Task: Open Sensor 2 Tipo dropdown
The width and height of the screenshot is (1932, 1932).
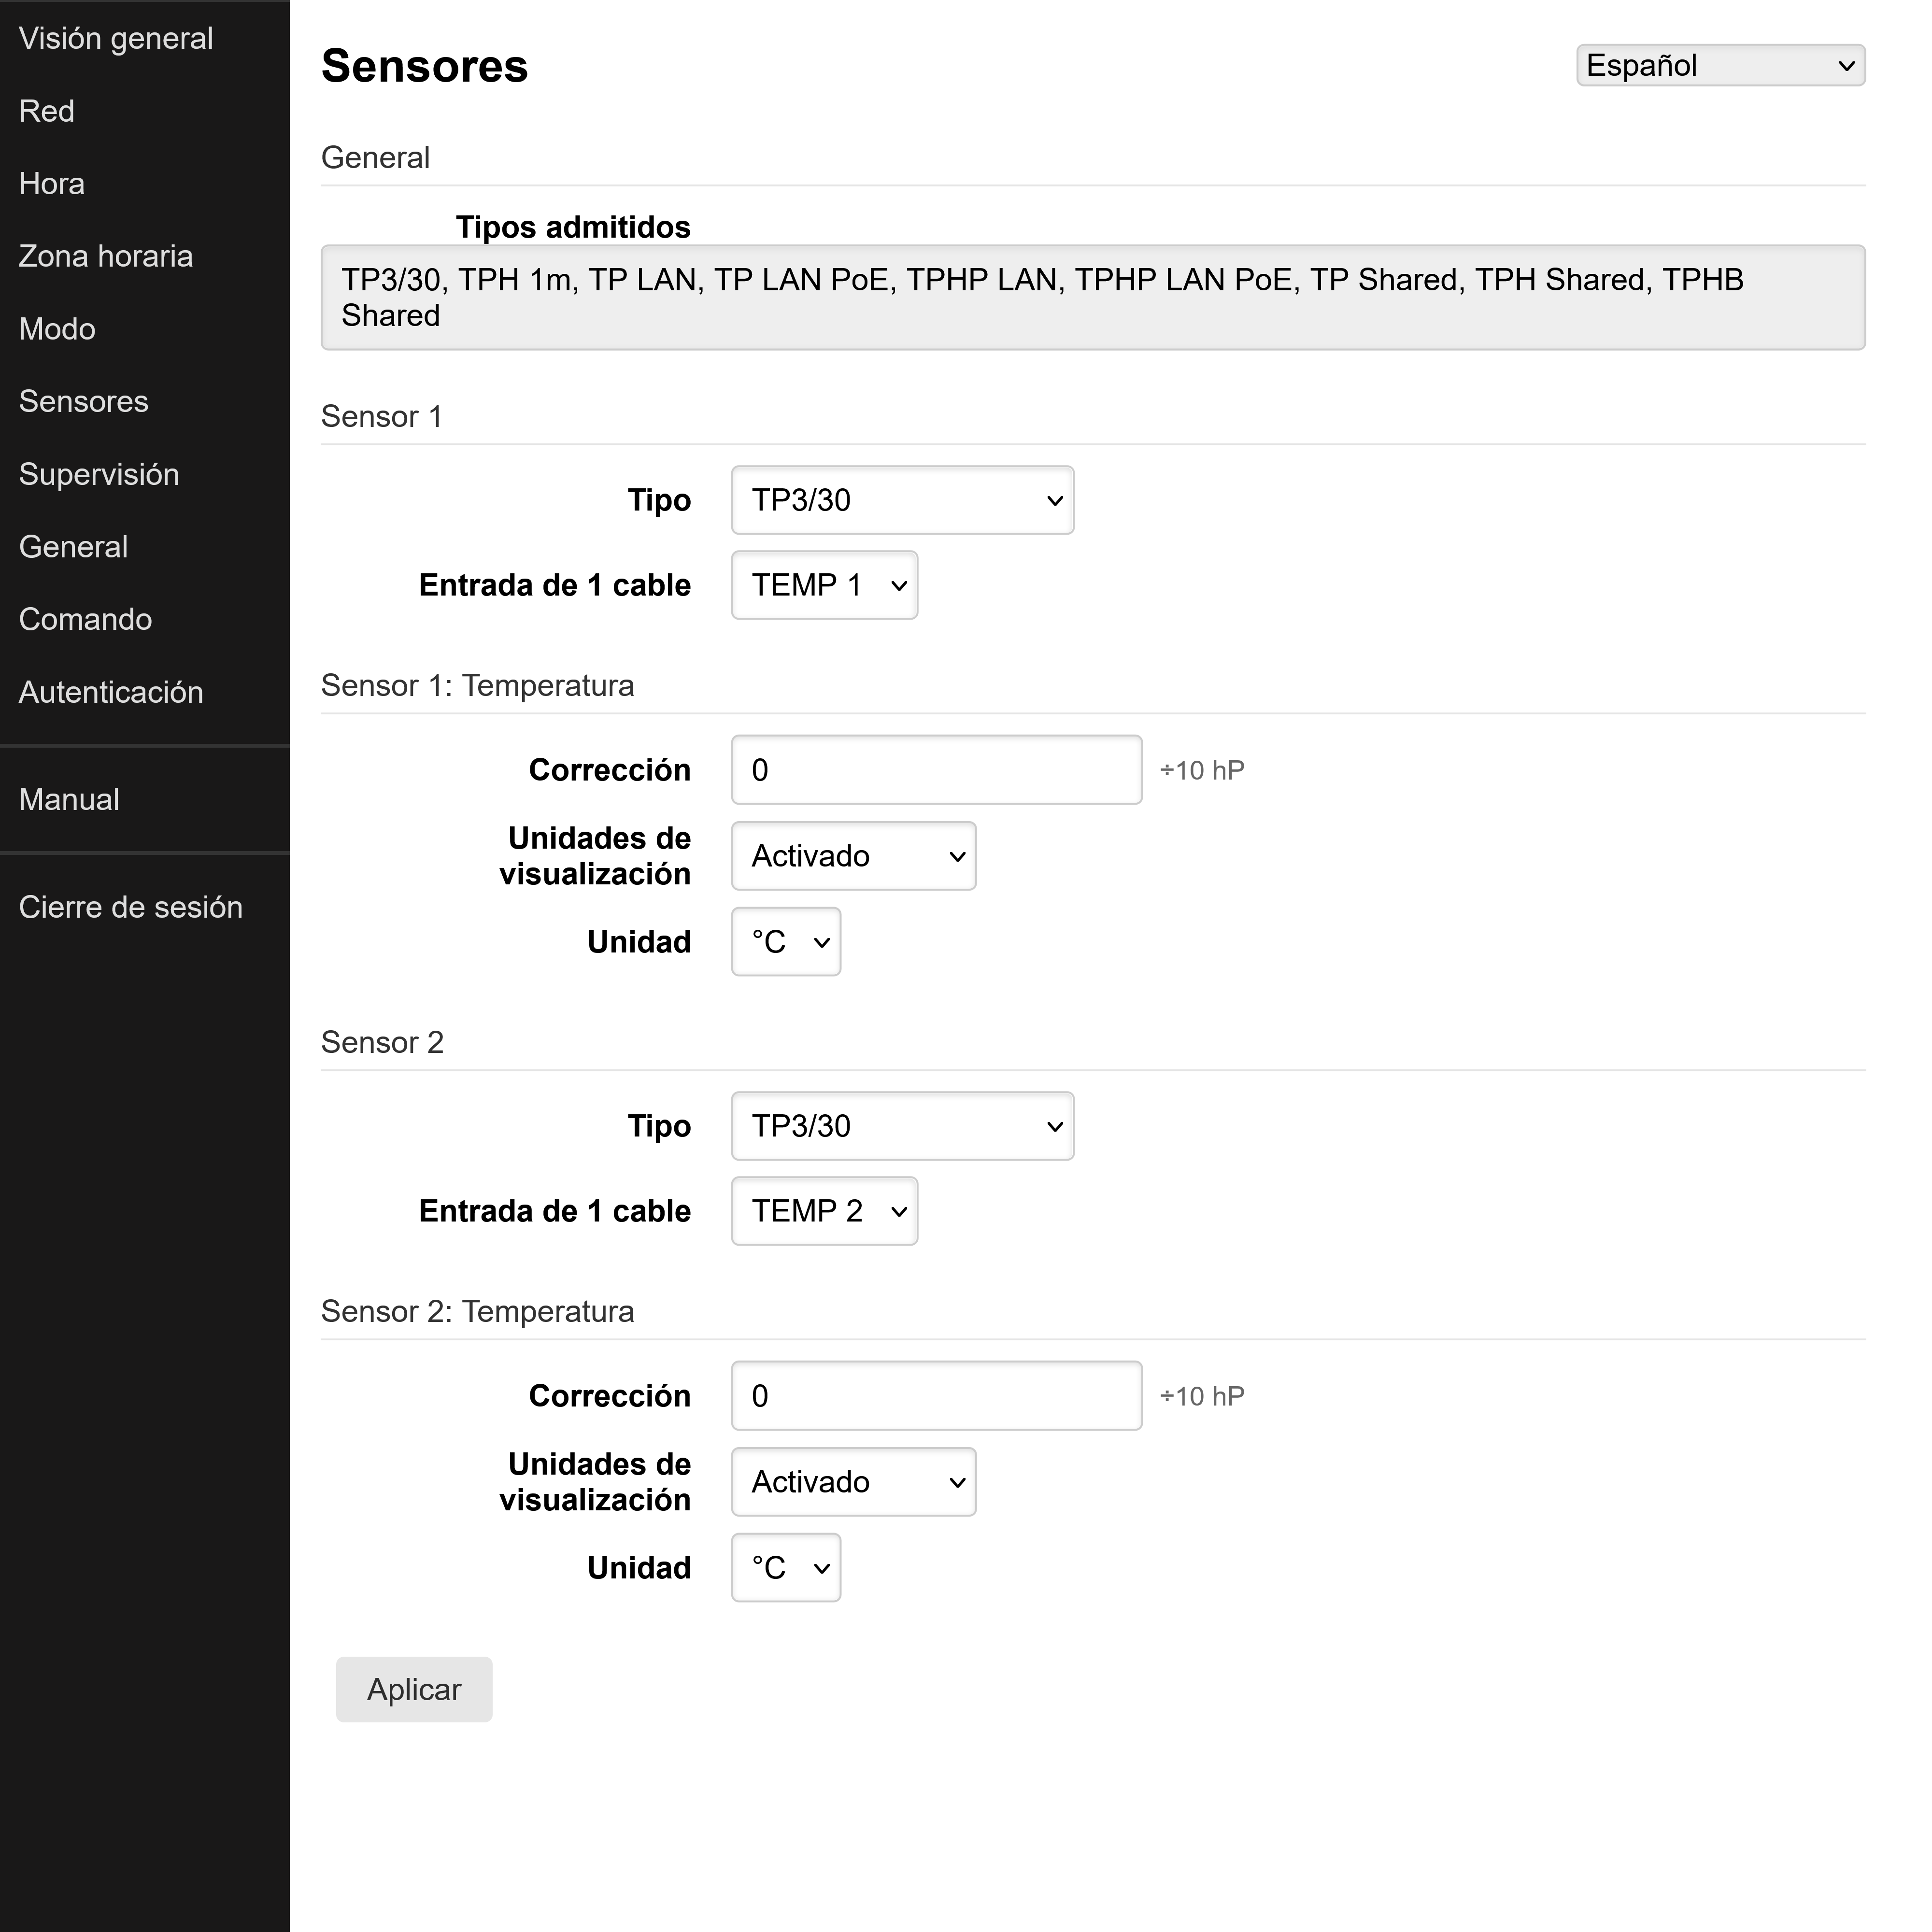Action: click(901, 1125)
